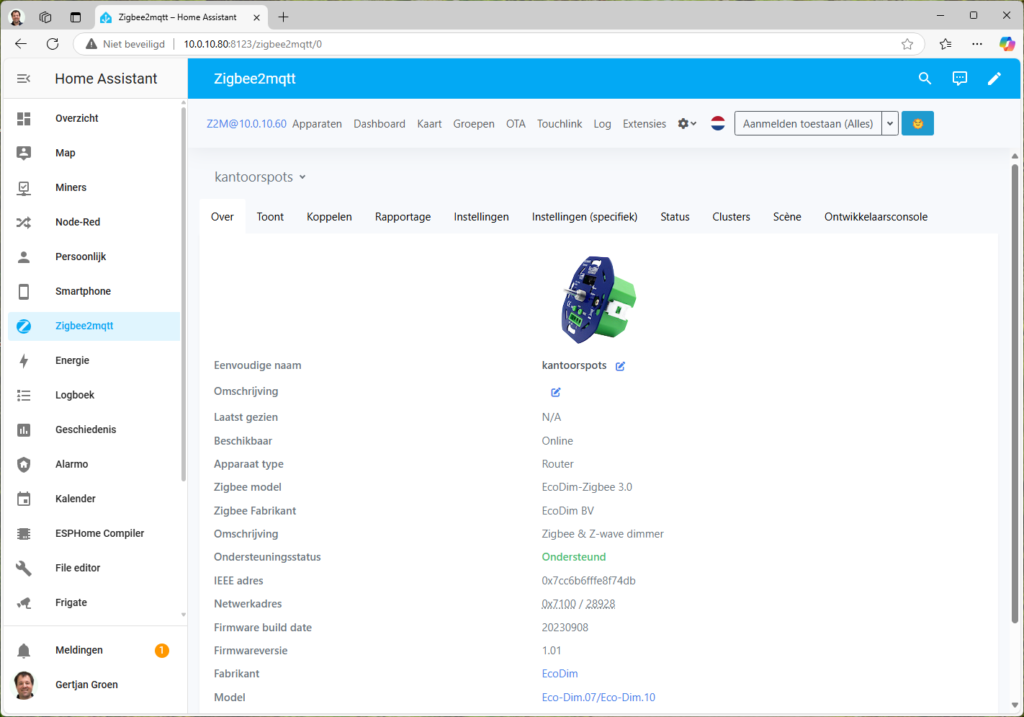Click Aanmelden toestaan (Alles) button
Viewport: 1024px width, 717px height.
point(807,124)
